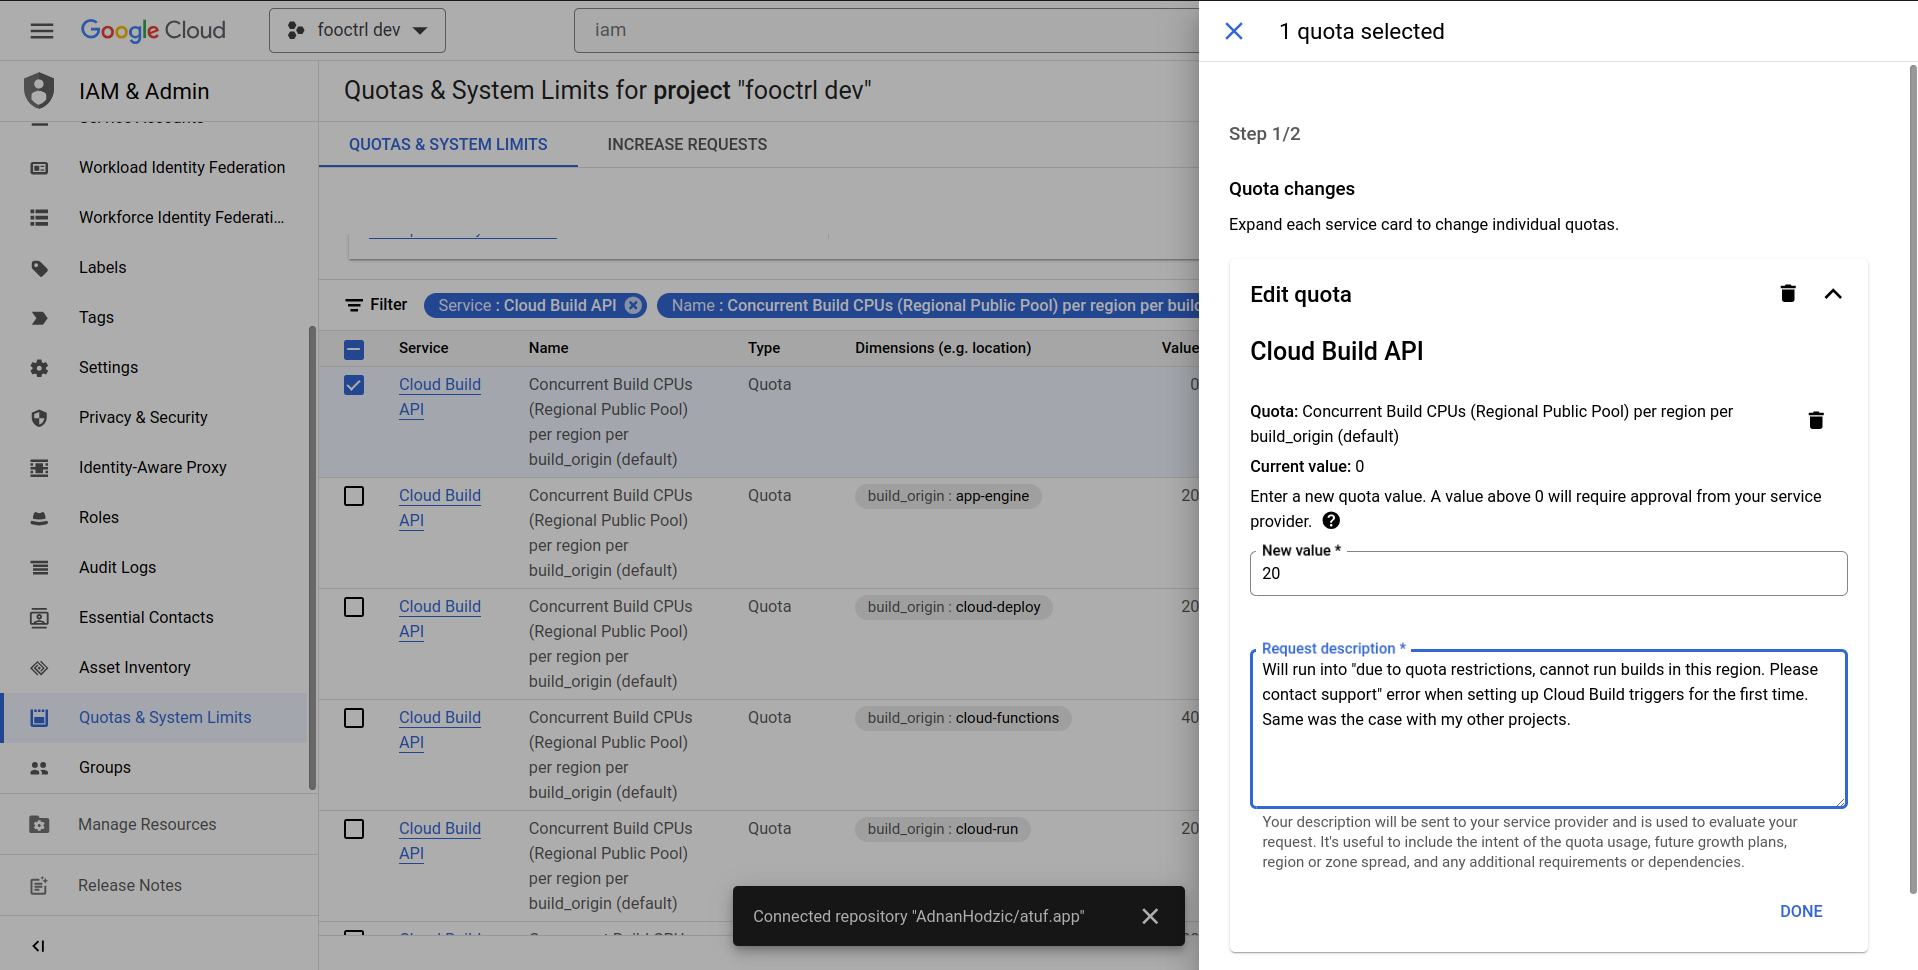
Task: Open Workload Identity Federation page
Action: (182, 168)
